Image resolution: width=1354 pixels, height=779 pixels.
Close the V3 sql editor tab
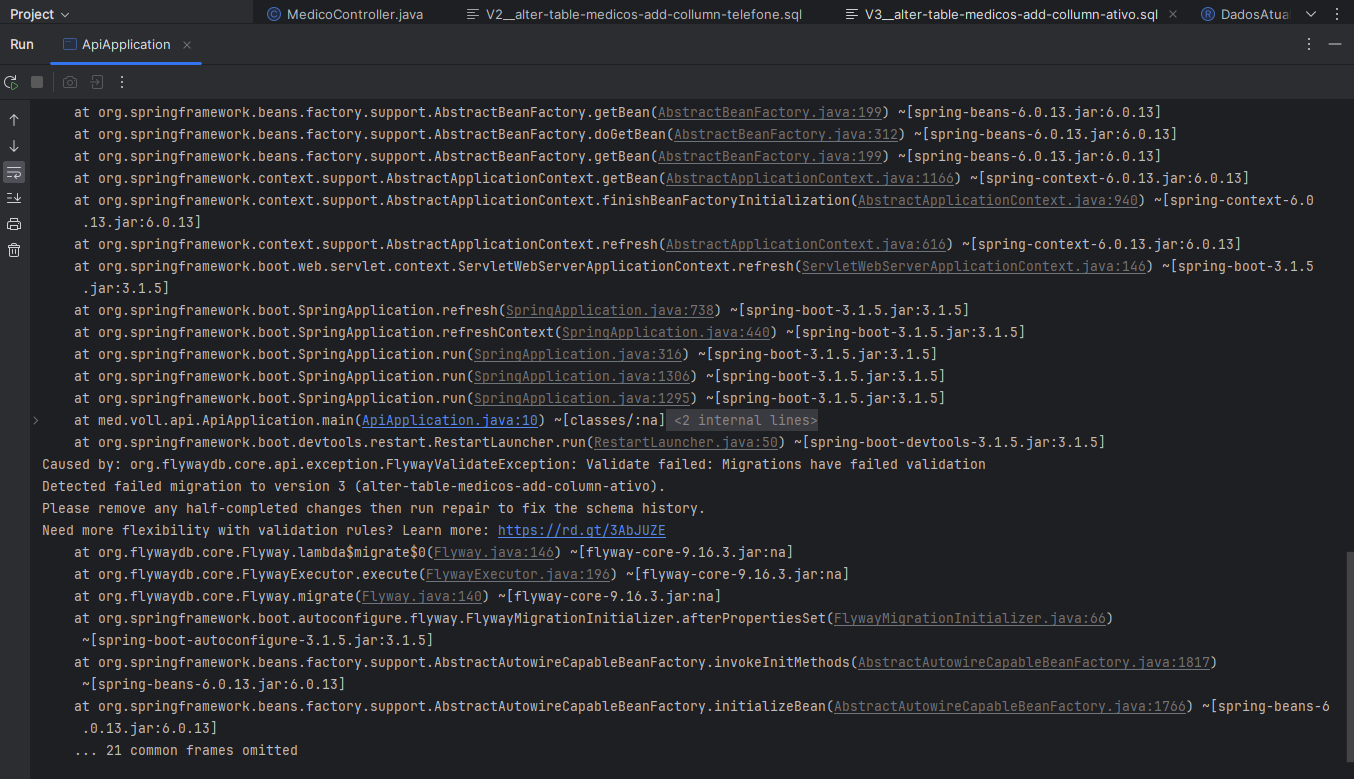coord(1173,15)
